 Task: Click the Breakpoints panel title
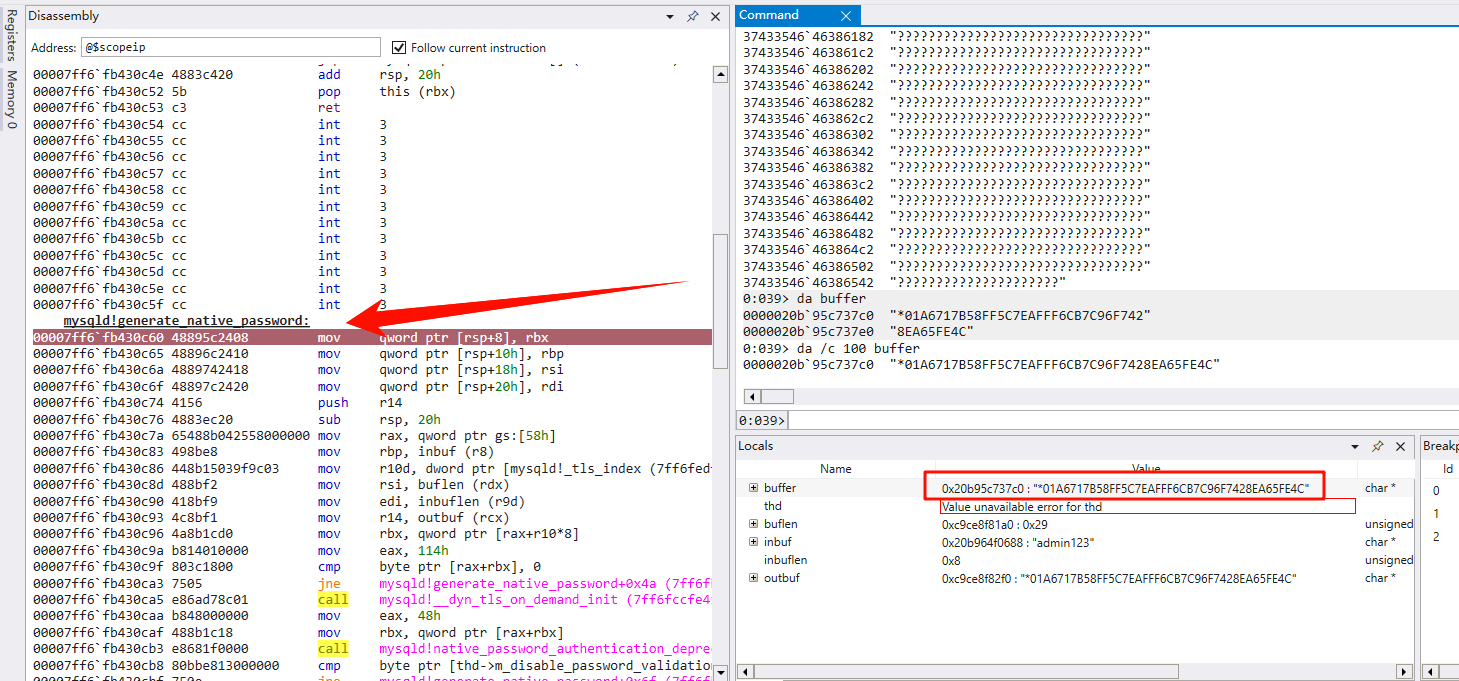pos(1440,446)
